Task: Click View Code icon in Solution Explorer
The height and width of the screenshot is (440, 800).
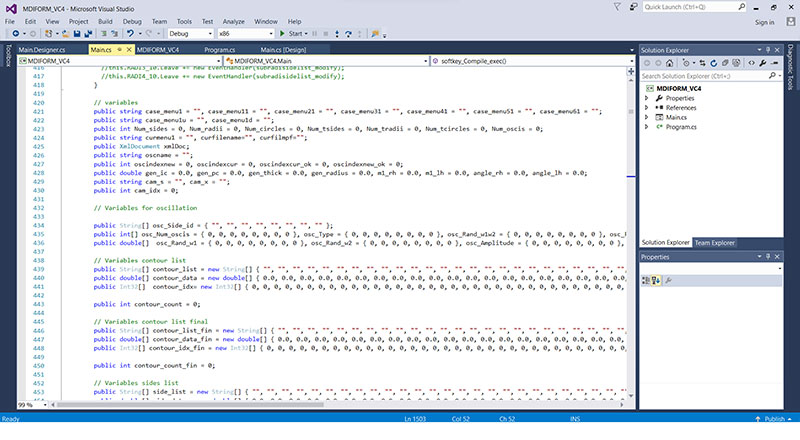Action: 752,63
